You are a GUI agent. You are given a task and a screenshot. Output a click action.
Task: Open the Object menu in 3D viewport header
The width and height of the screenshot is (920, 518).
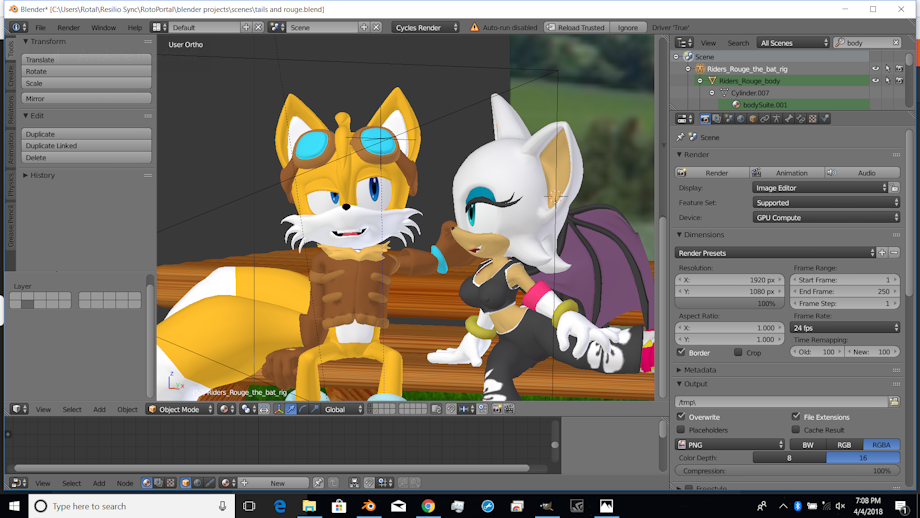click(x=127, y=409)
